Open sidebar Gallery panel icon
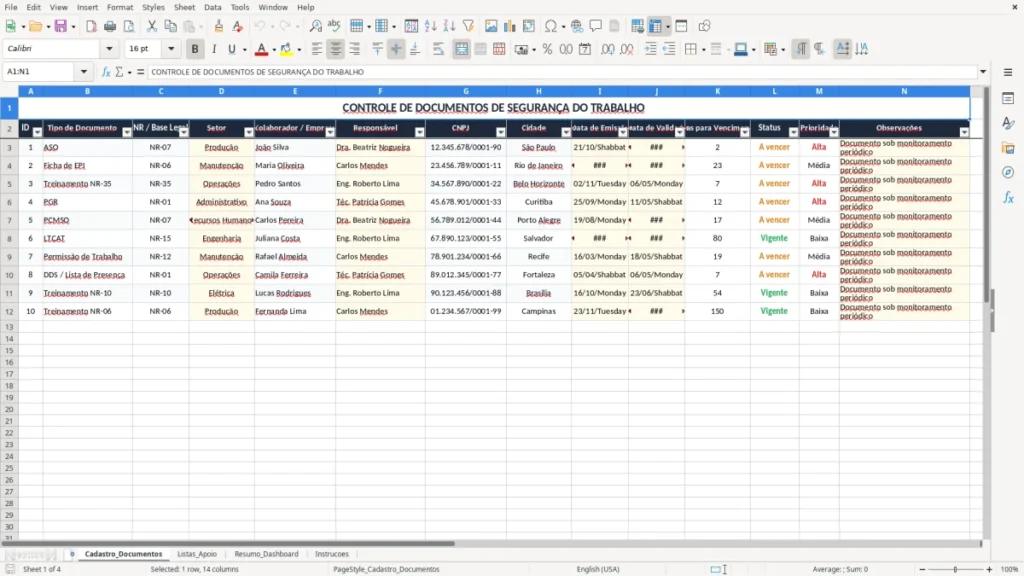Screen dimensions: 1024x576 pos(1008,148)
